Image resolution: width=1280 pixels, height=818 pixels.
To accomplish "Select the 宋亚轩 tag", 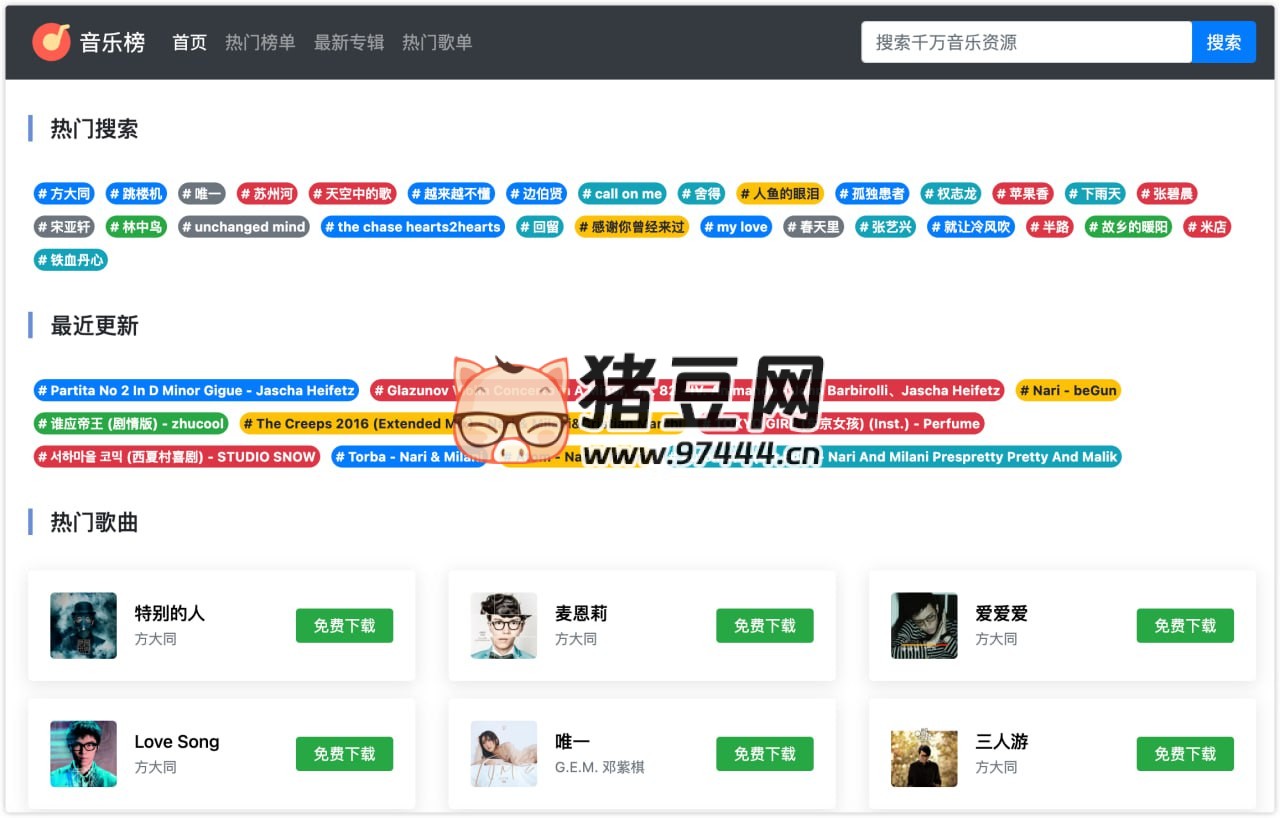I will [64, 227].
